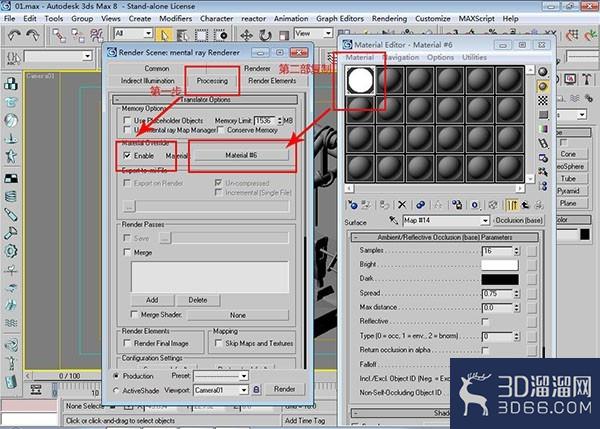600x429 pixels.
Task: Click Get Material in Material Editor
Action: point(352,206)
